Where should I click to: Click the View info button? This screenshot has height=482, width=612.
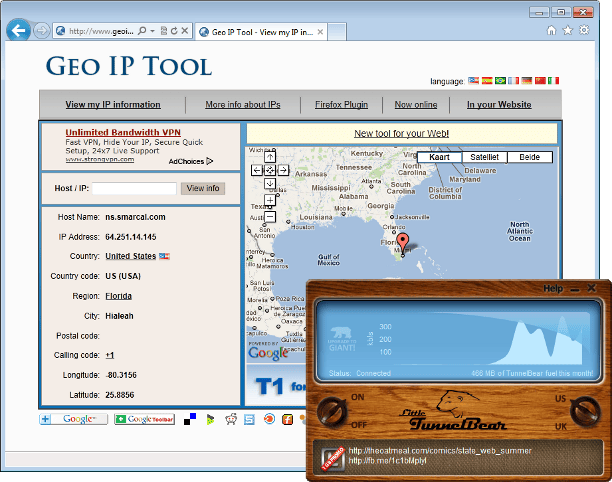point(203,189)
